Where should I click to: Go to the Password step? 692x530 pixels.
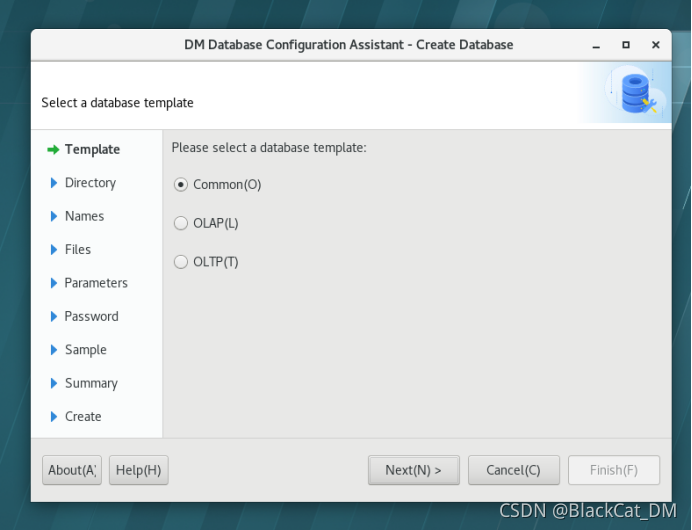91,316
